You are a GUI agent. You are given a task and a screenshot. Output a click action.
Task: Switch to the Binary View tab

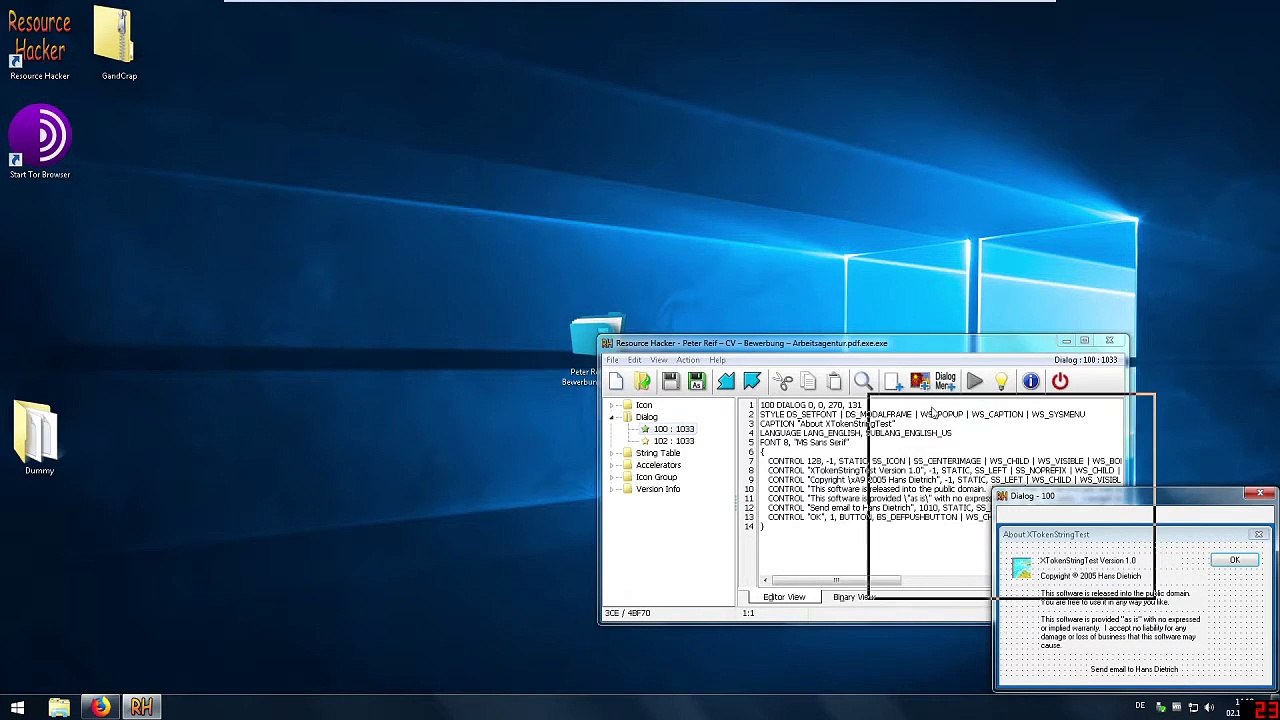click(853, 597)
